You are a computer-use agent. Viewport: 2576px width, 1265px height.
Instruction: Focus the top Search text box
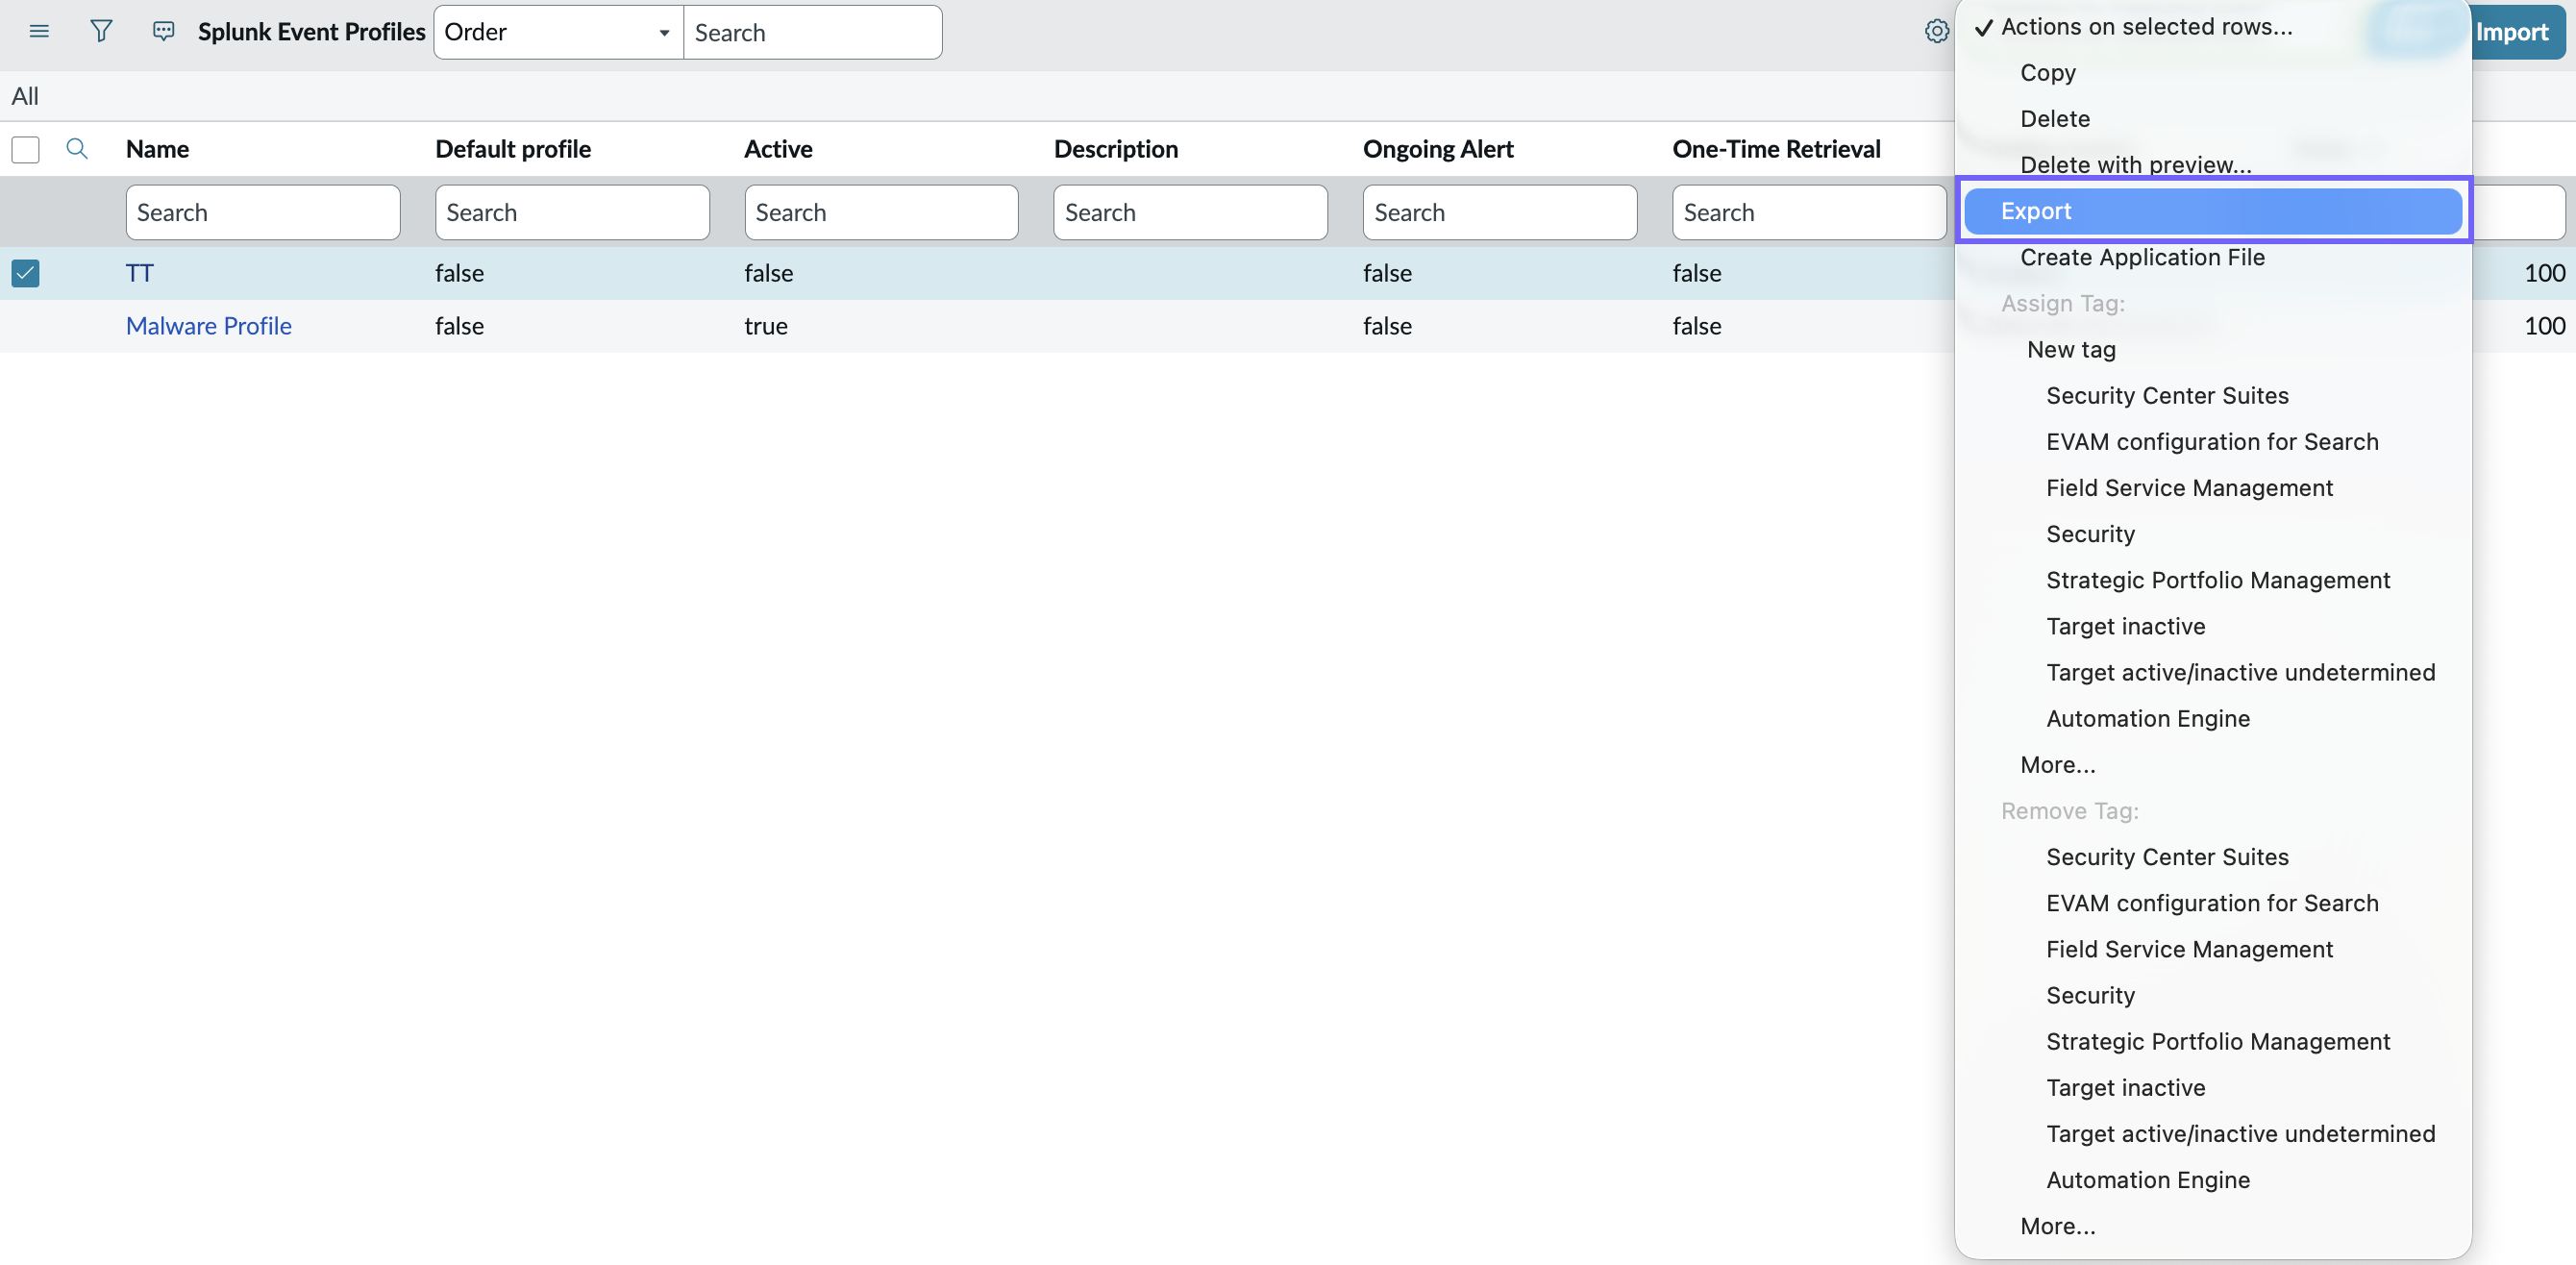(812, 32)
